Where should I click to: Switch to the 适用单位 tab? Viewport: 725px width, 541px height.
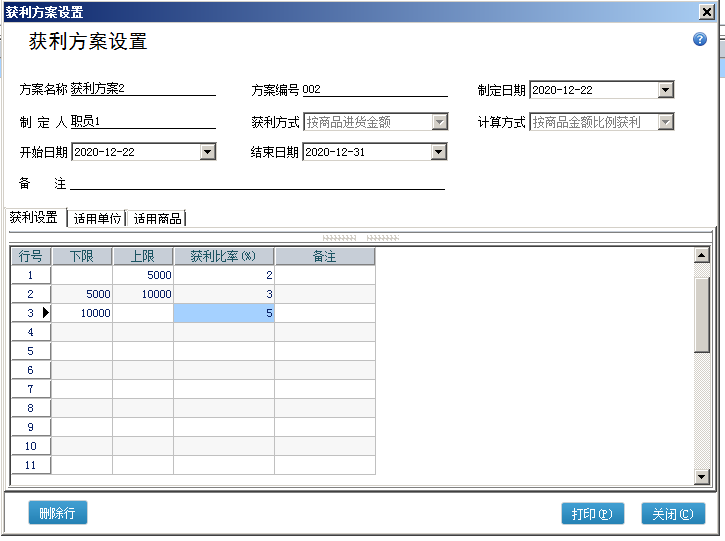pos(97,218)
